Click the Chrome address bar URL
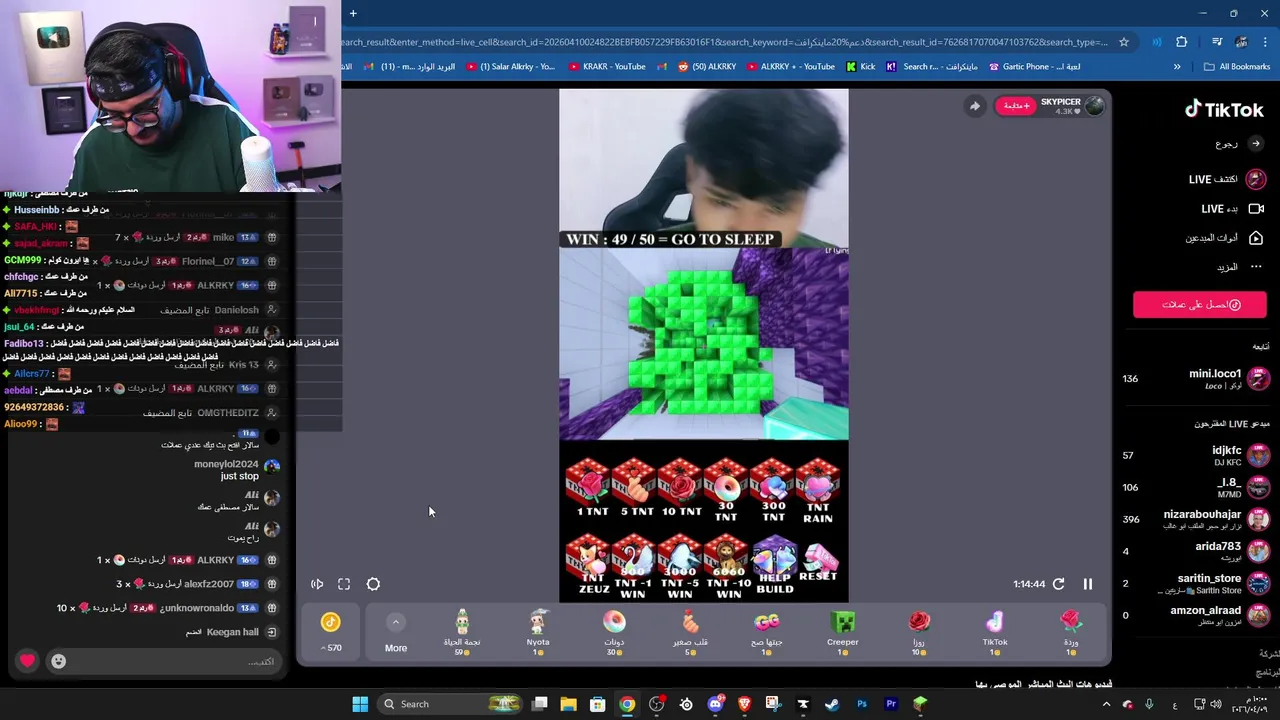The width and height of the screenshot is (1280, 720). (x=724, y=42)
